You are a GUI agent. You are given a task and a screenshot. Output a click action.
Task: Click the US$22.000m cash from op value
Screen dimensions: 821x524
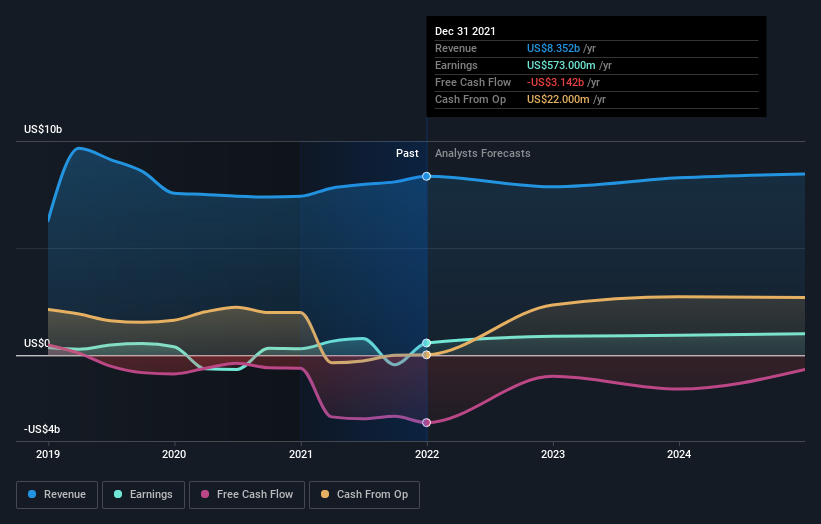[x=558, y=99]
